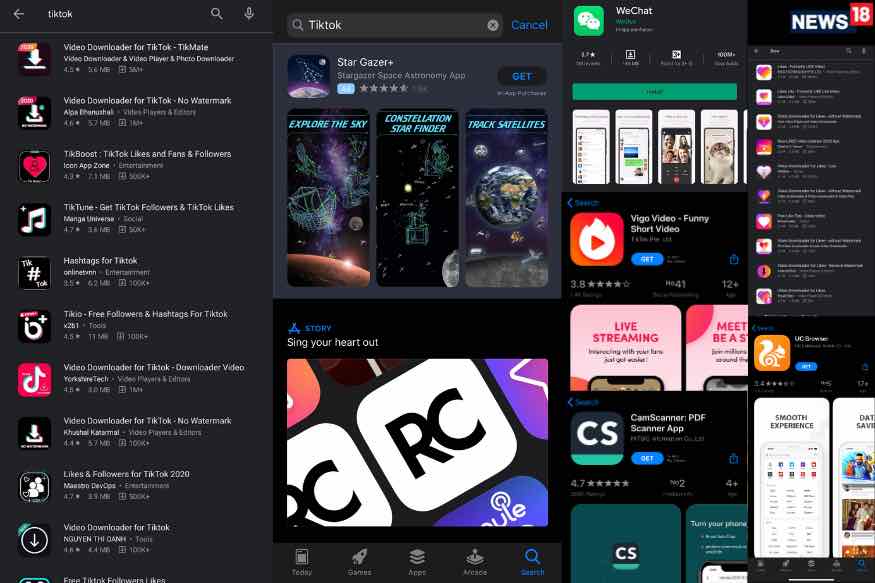Open the Sing your heart out story card
The height and width of the screenshot is (583, 875).
point(417,442)
